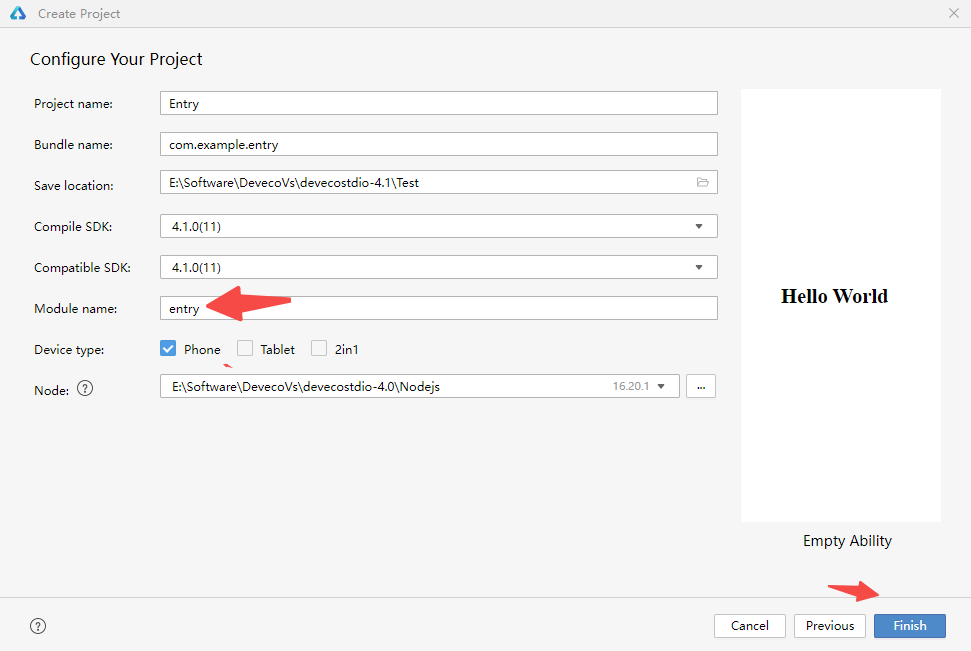Click the DevEco Studio logo icon

tap(17, 14)
